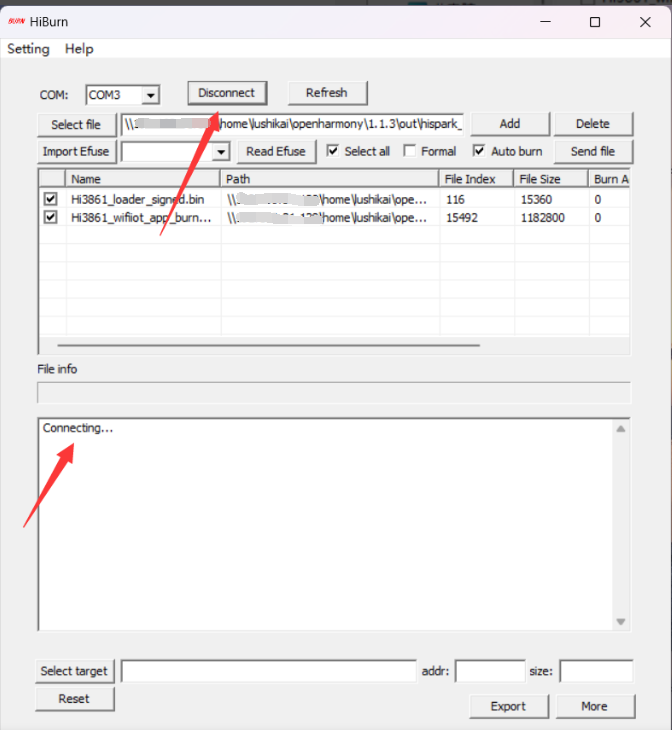
Task: Click the file index value 116
Action: 455,200
